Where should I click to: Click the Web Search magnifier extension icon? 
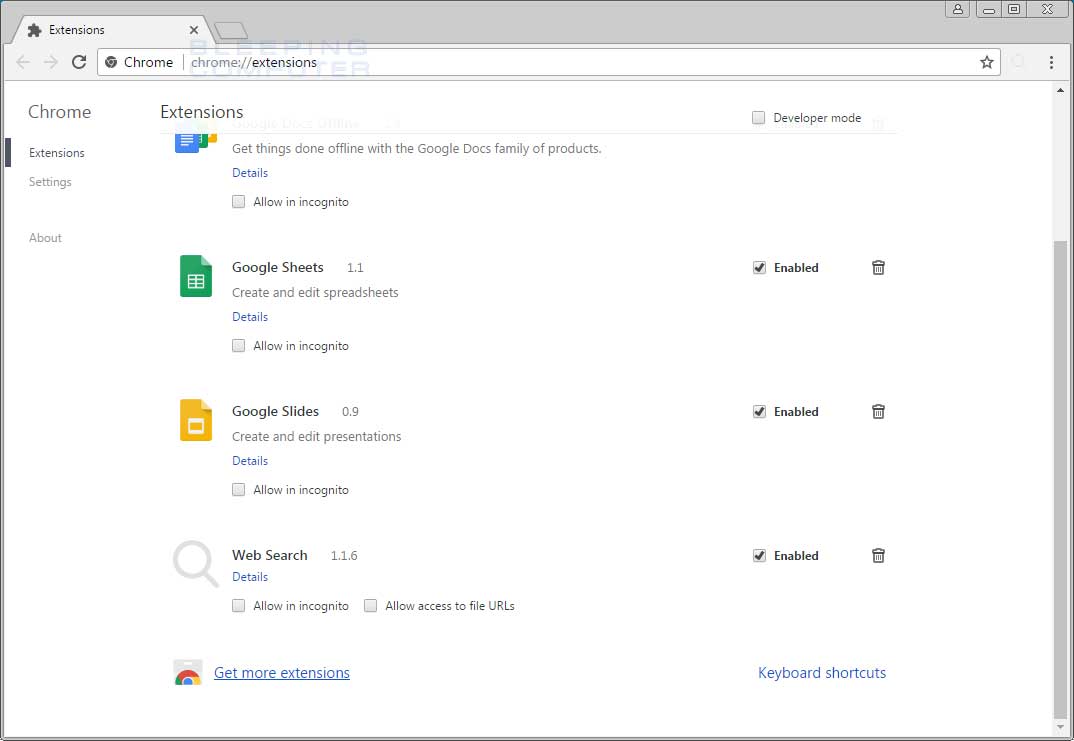(195, 564)
